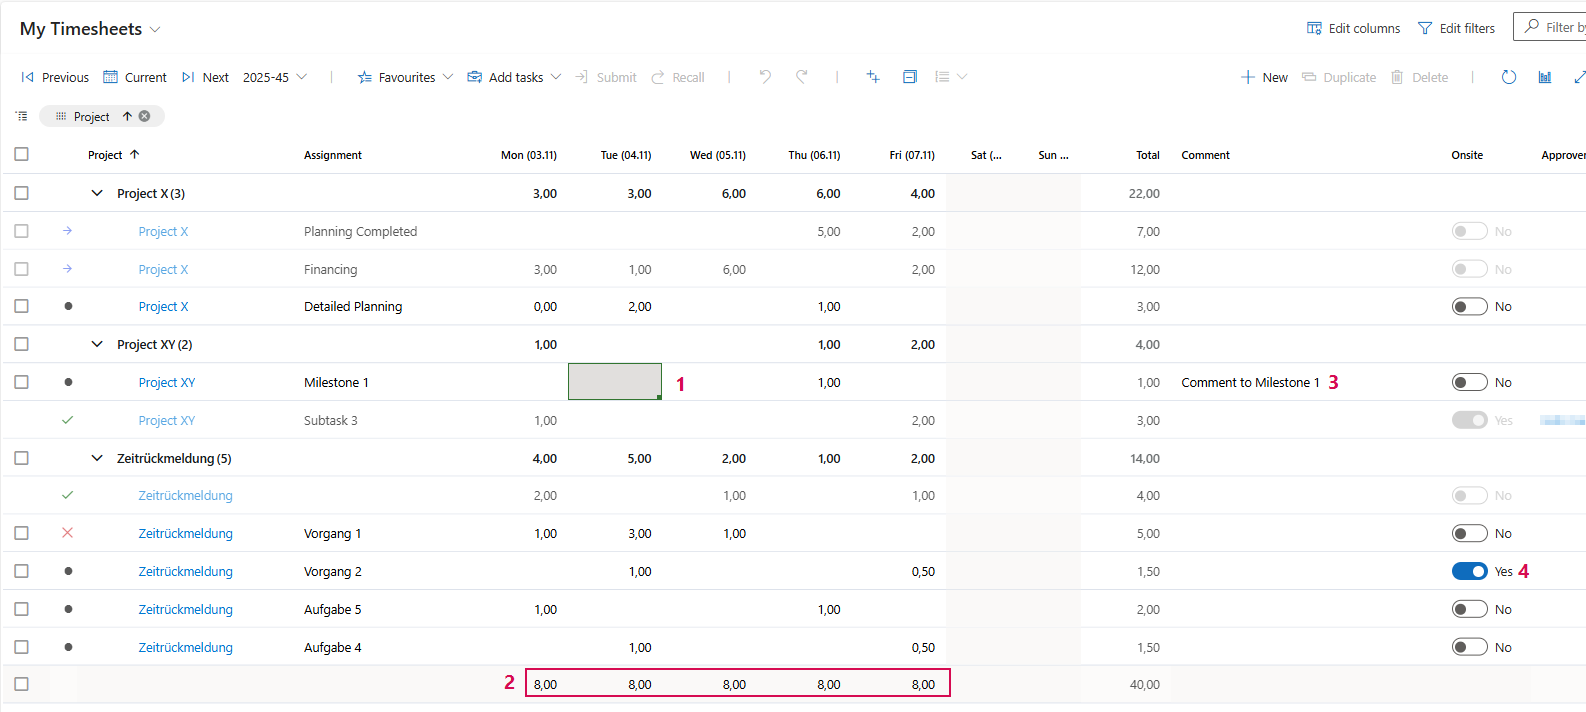Click the grouping tree icon left of Project chip
Viewport: 1586px width, 712px height.
point(22,116)
